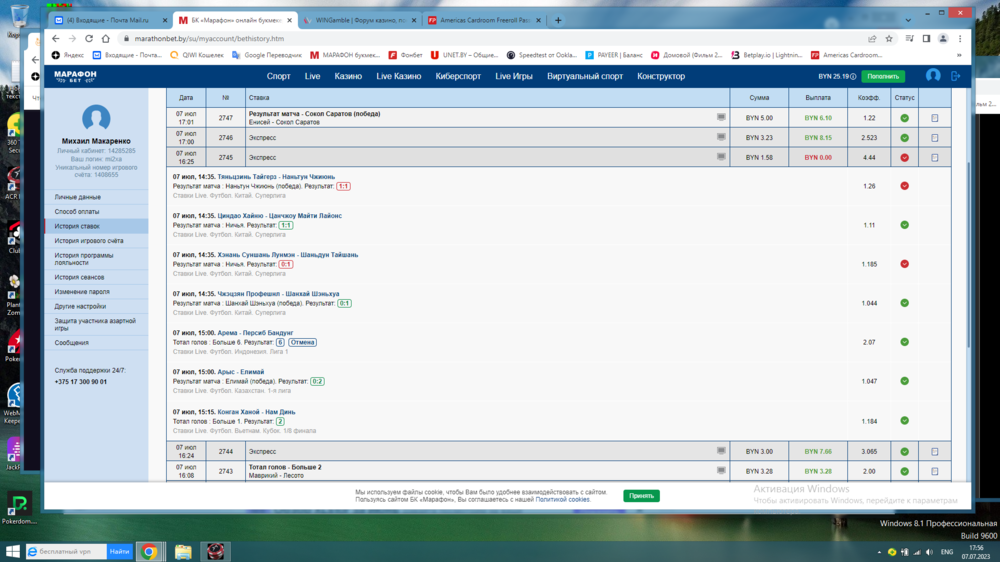1000x562 pixels.
Task: Open receipt icon for bet 2747
Action: [934, 118]
